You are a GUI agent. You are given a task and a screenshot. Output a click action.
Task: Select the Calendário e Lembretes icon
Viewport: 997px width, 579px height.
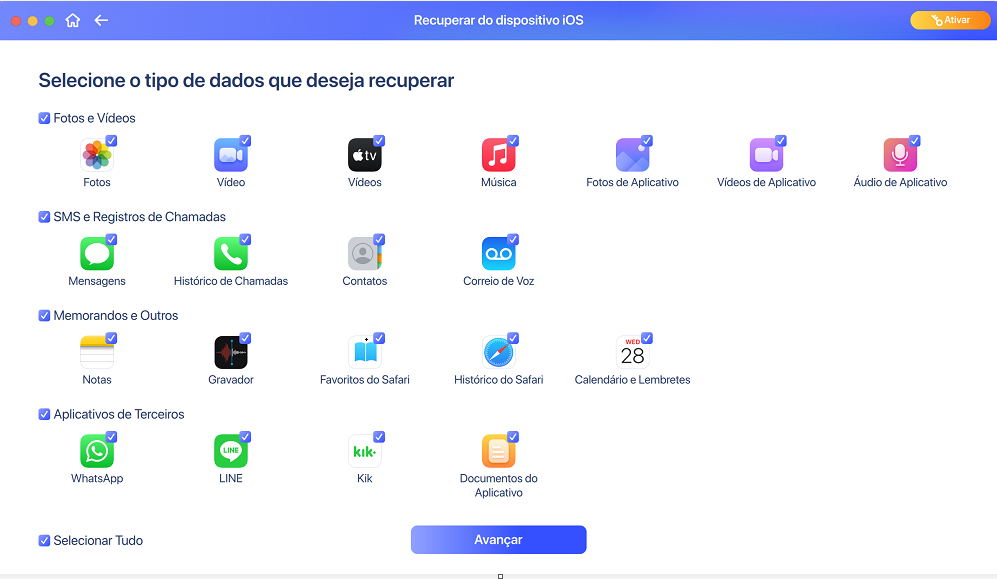coord(632,353)
